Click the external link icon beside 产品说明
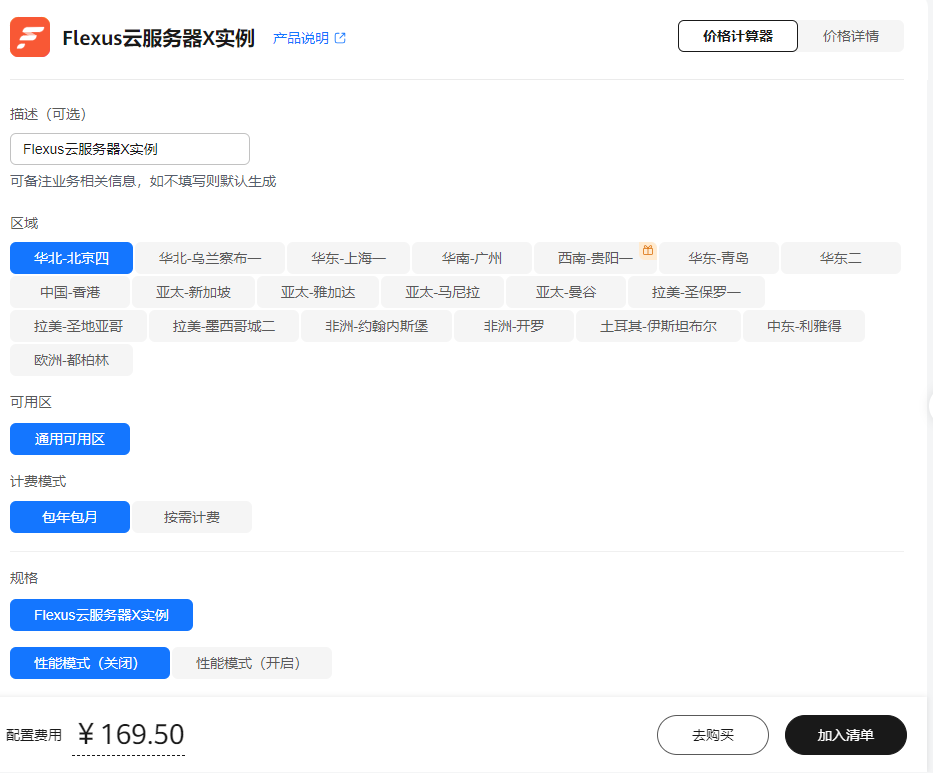The height and width of the screenshot is (773, 933). 340,38
